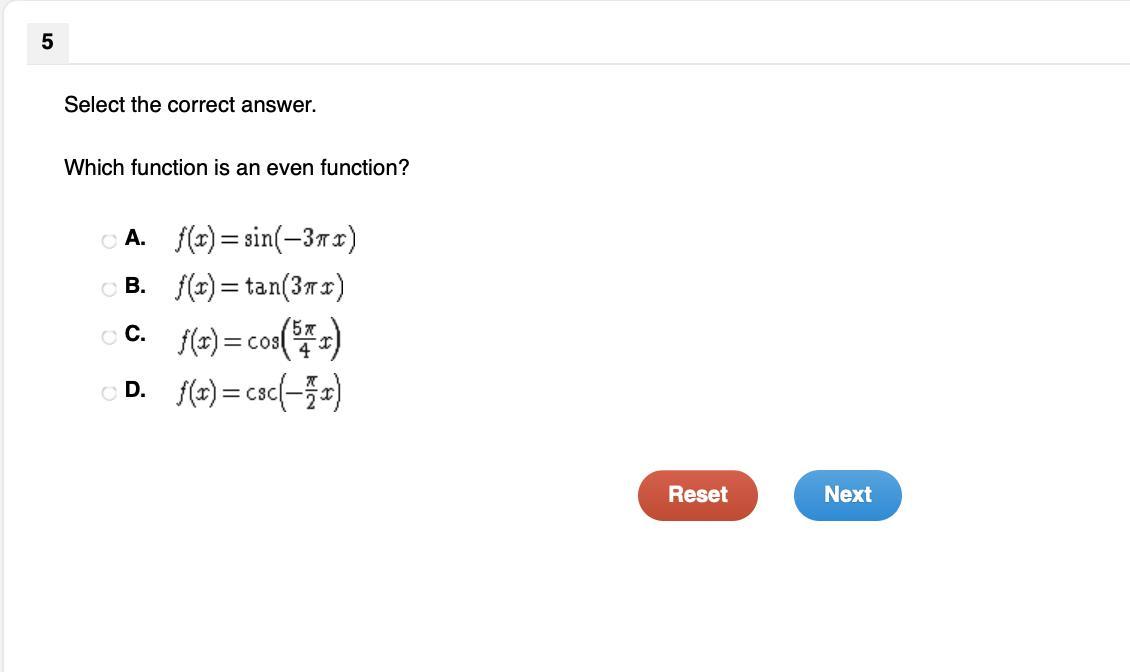Click the gray divider line beside question number
Image resolution: width=1130 pixels, height=672 pixels.
pyautogui.click(x=599, y=64)
